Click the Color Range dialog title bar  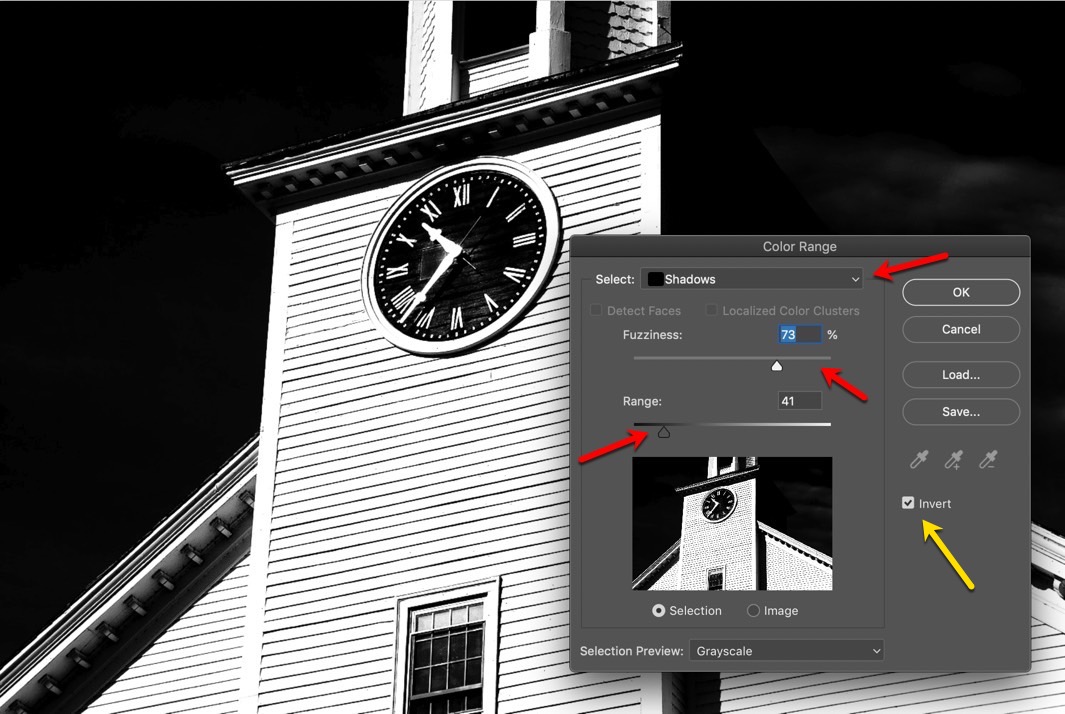coord(799,246)
